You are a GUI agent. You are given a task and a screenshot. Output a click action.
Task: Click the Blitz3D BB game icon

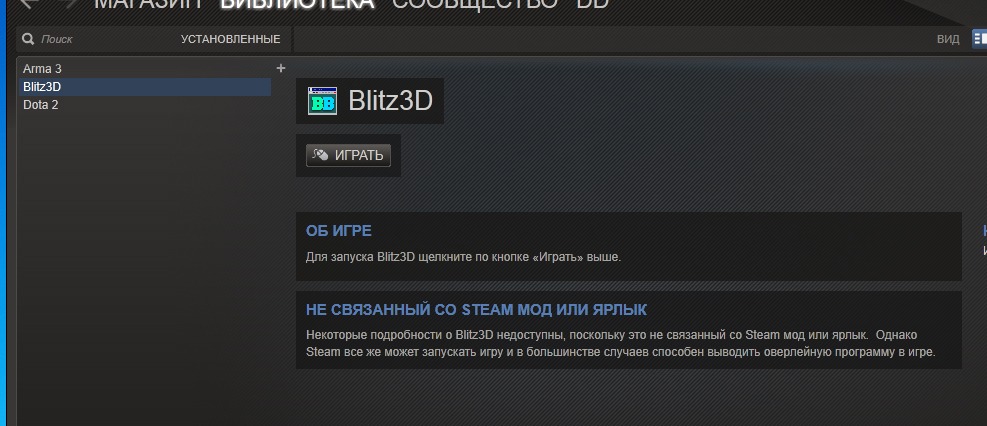coord(322,101)
